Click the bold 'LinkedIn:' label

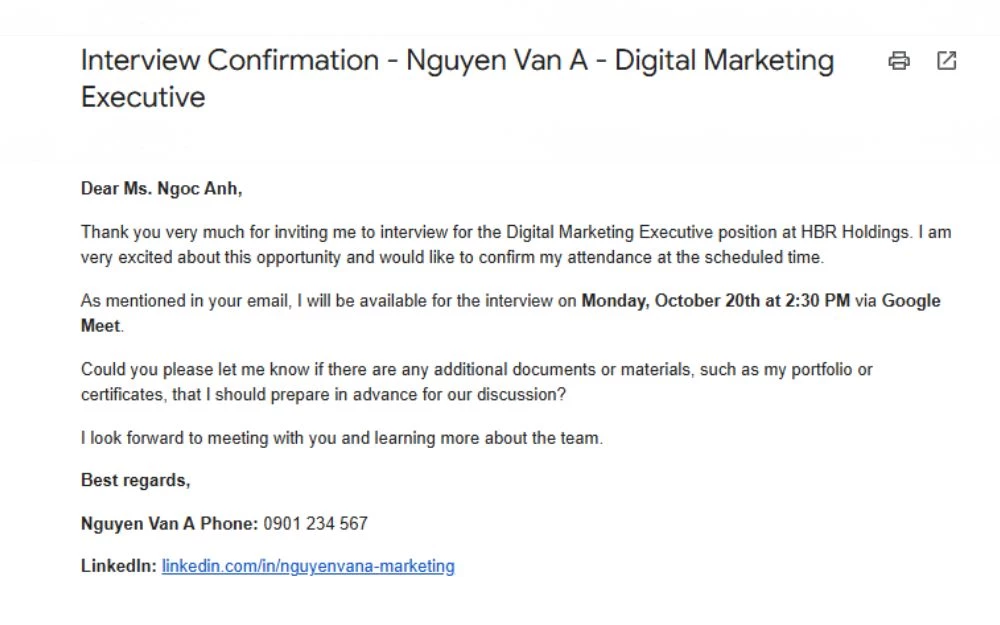(x=118, y=566)
